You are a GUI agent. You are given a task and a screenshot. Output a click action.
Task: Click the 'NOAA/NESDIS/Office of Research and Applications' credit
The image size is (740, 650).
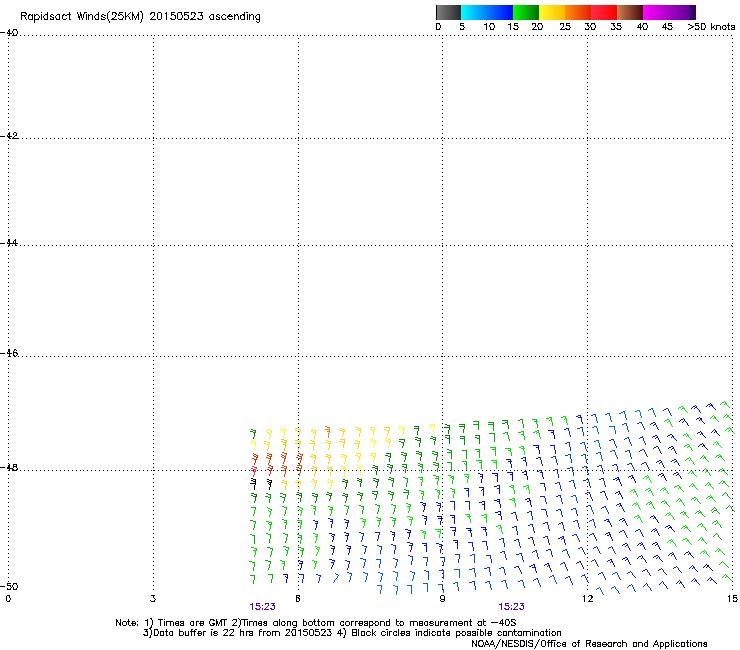coord(589,644)
